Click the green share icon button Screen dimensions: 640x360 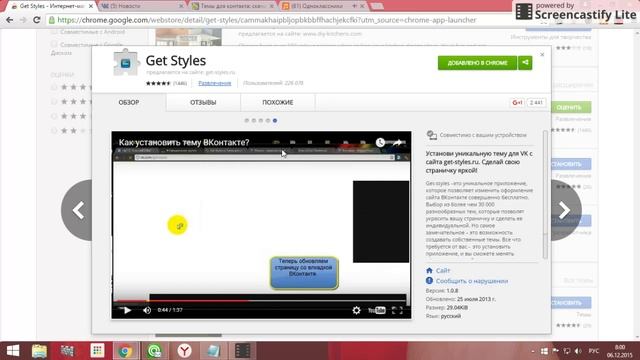[x=525, y=63]
